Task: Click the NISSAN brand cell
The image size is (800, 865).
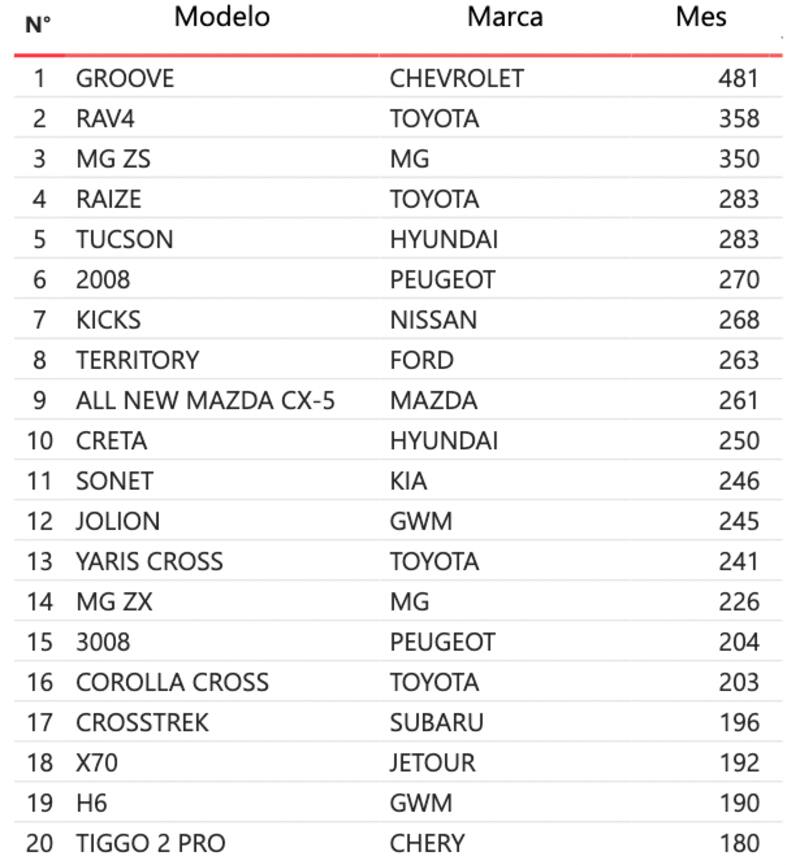Action: (433, 320)
